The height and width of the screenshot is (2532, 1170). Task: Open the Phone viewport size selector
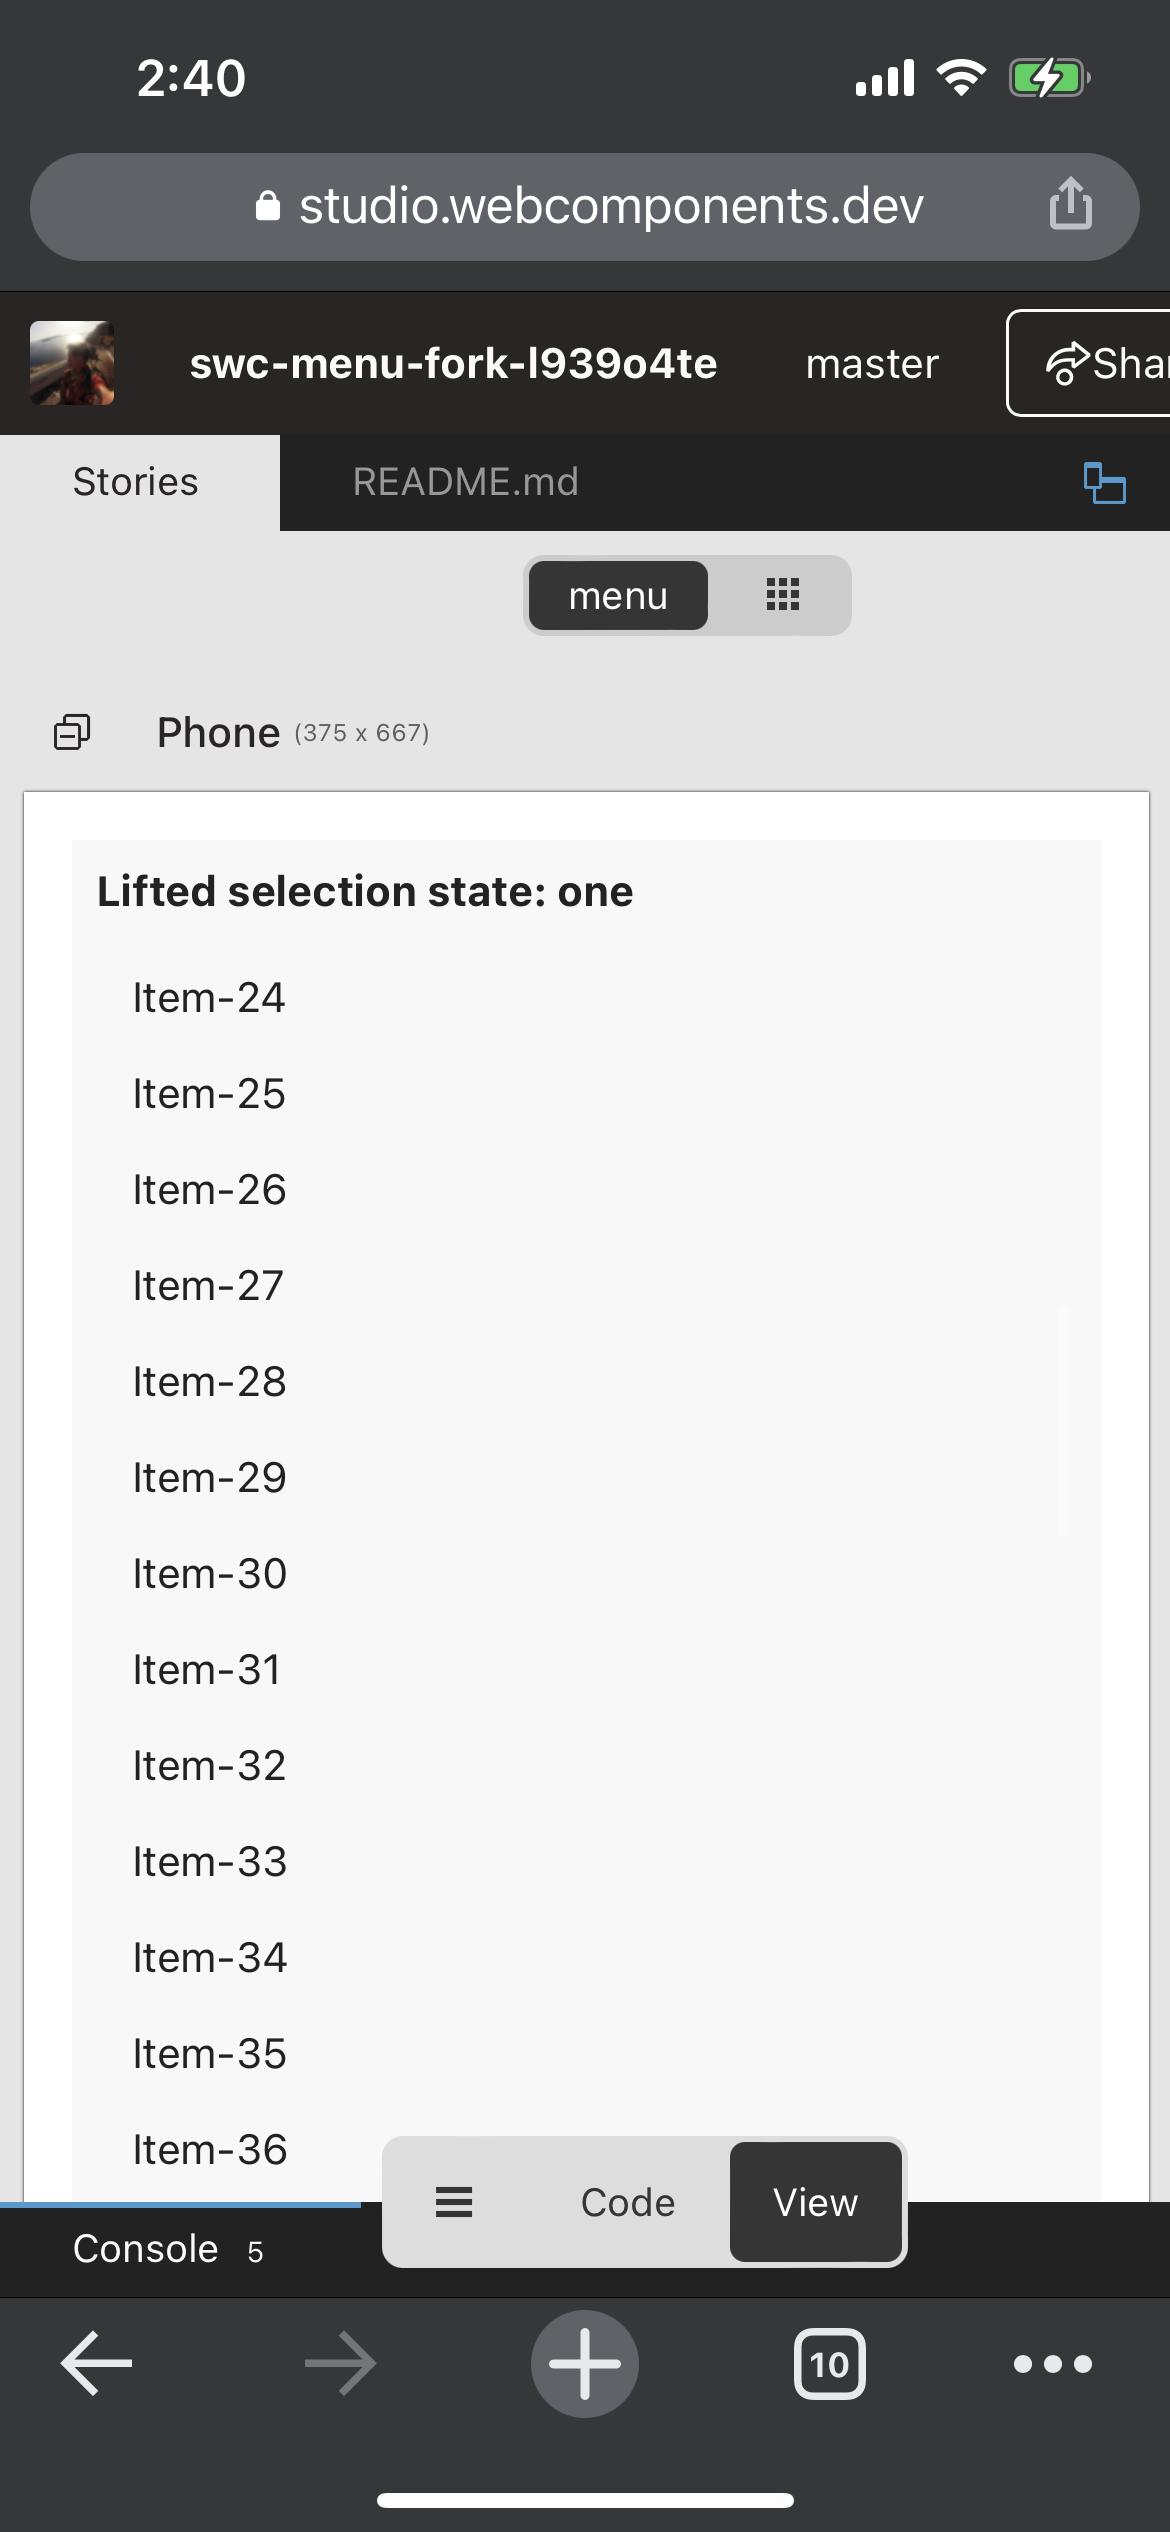point(292,733)
